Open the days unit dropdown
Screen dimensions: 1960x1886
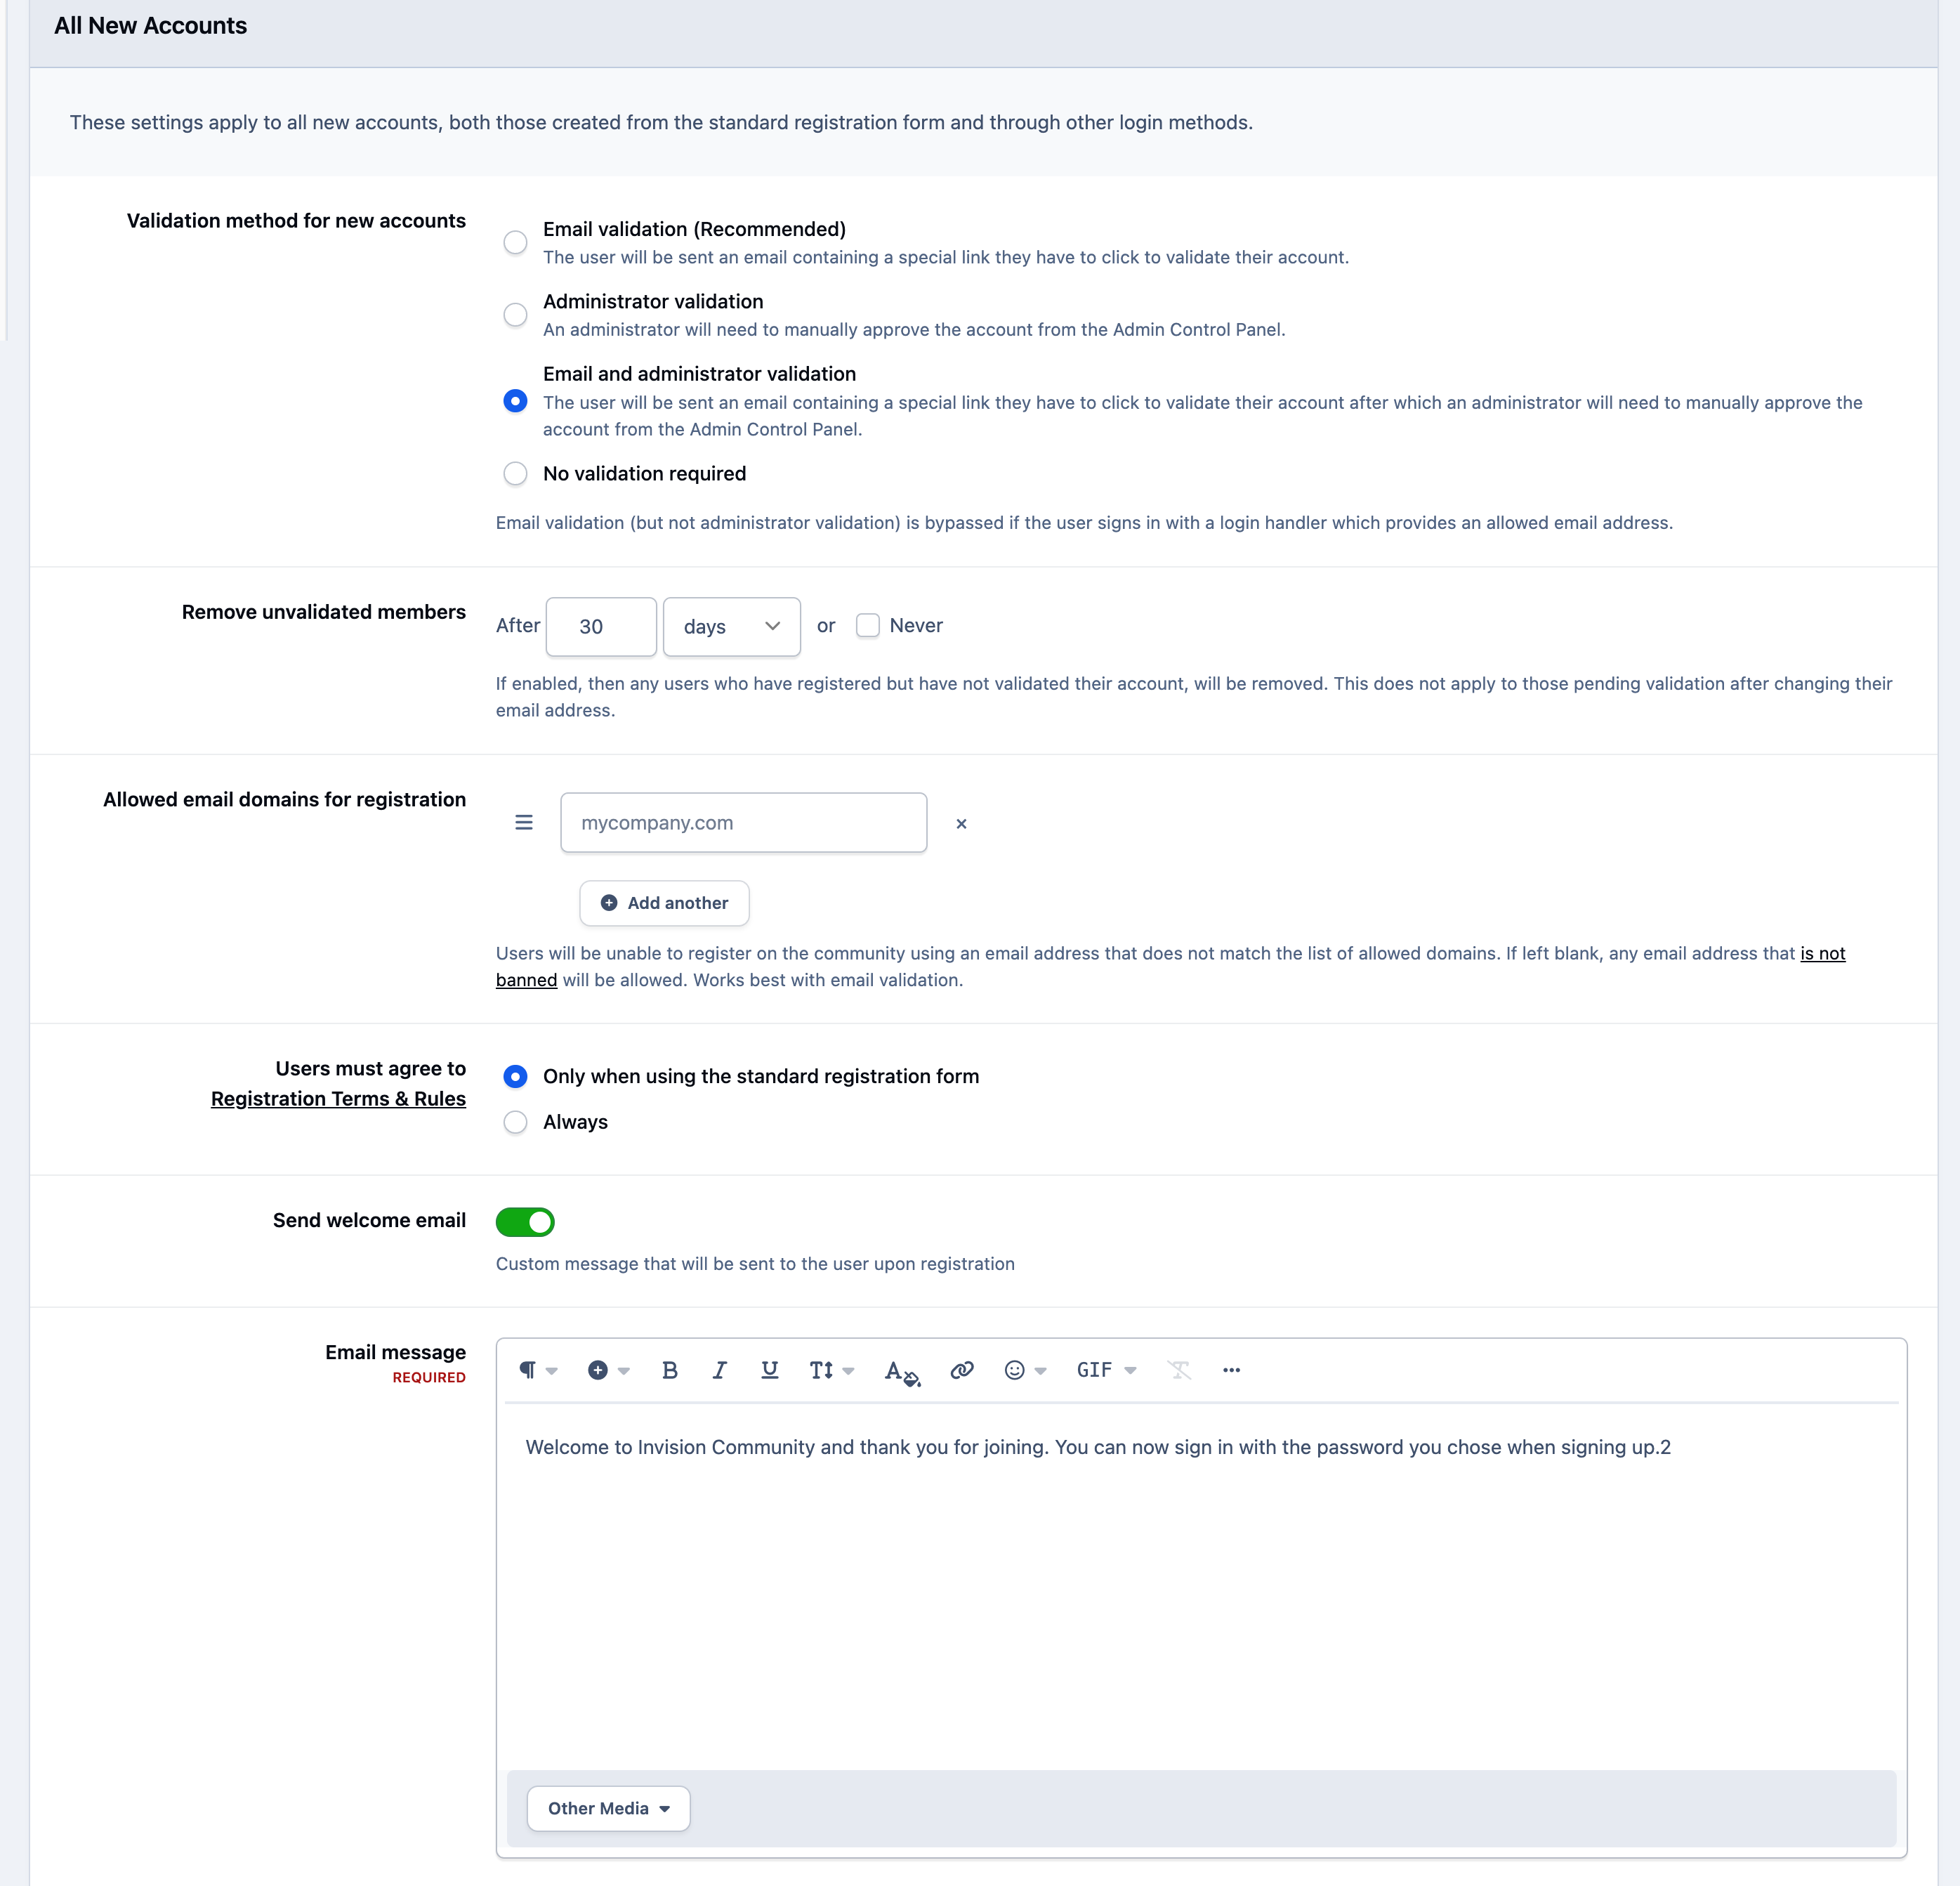click(x=732, y=627)
